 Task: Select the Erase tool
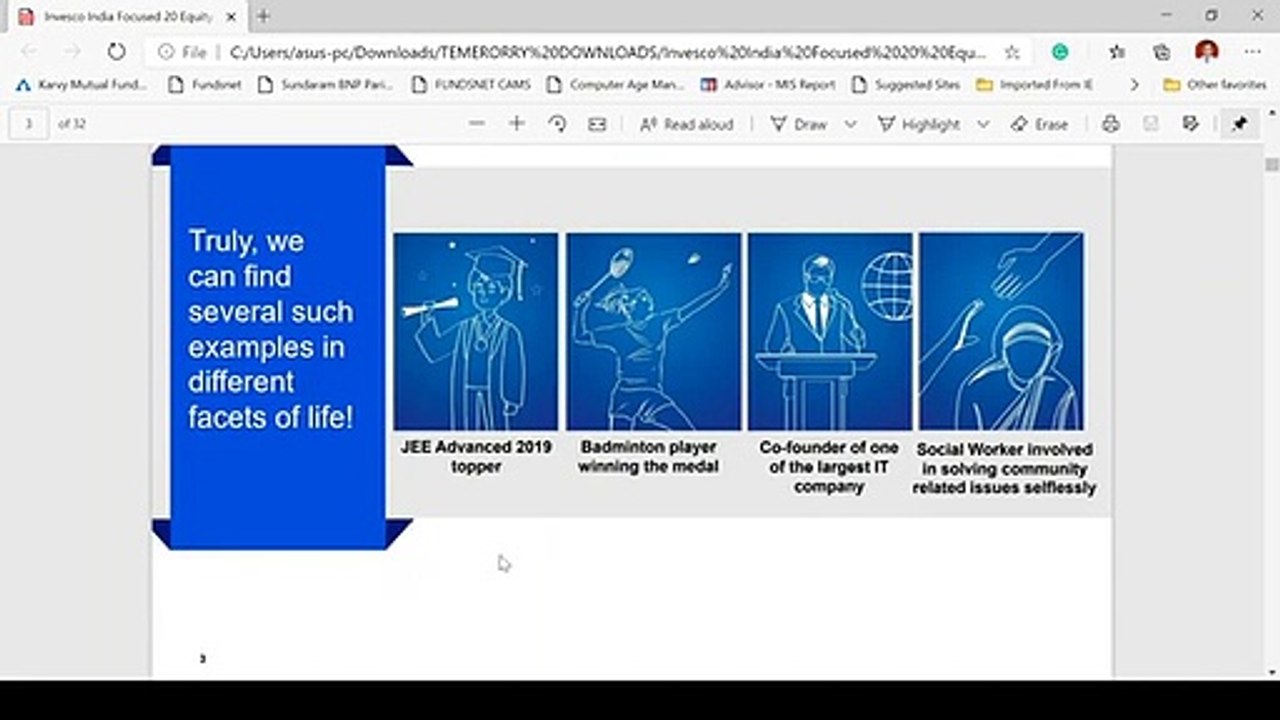(1039, 124)
